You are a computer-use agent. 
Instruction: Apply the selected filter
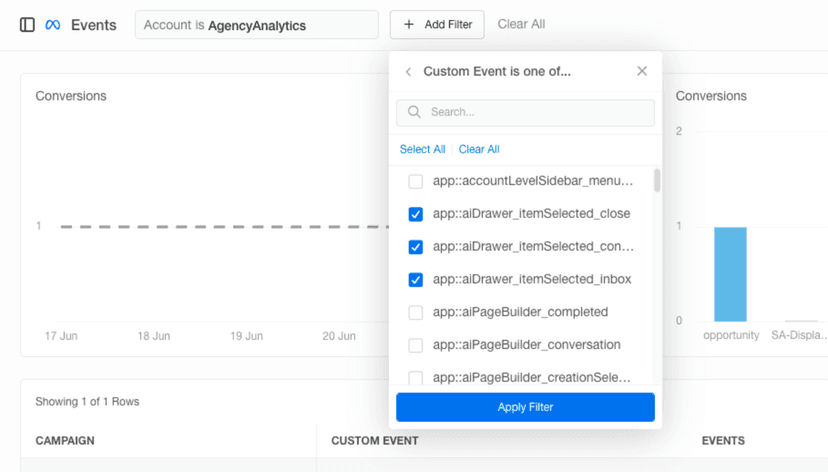coord(525,407)
